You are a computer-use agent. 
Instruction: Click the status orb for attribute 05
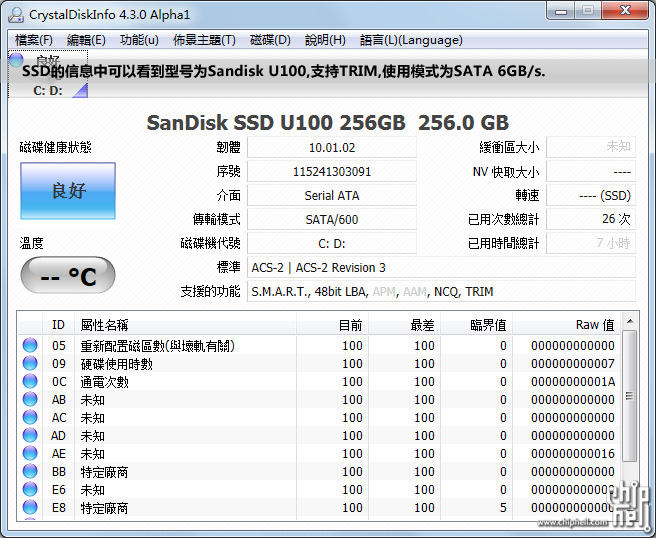[30, 346]
